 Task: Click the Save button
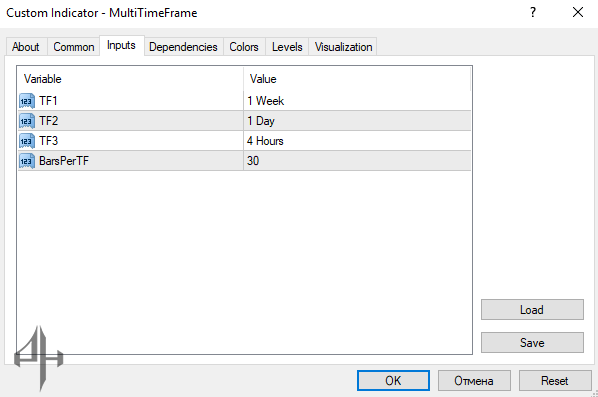(x=532, y=342)
